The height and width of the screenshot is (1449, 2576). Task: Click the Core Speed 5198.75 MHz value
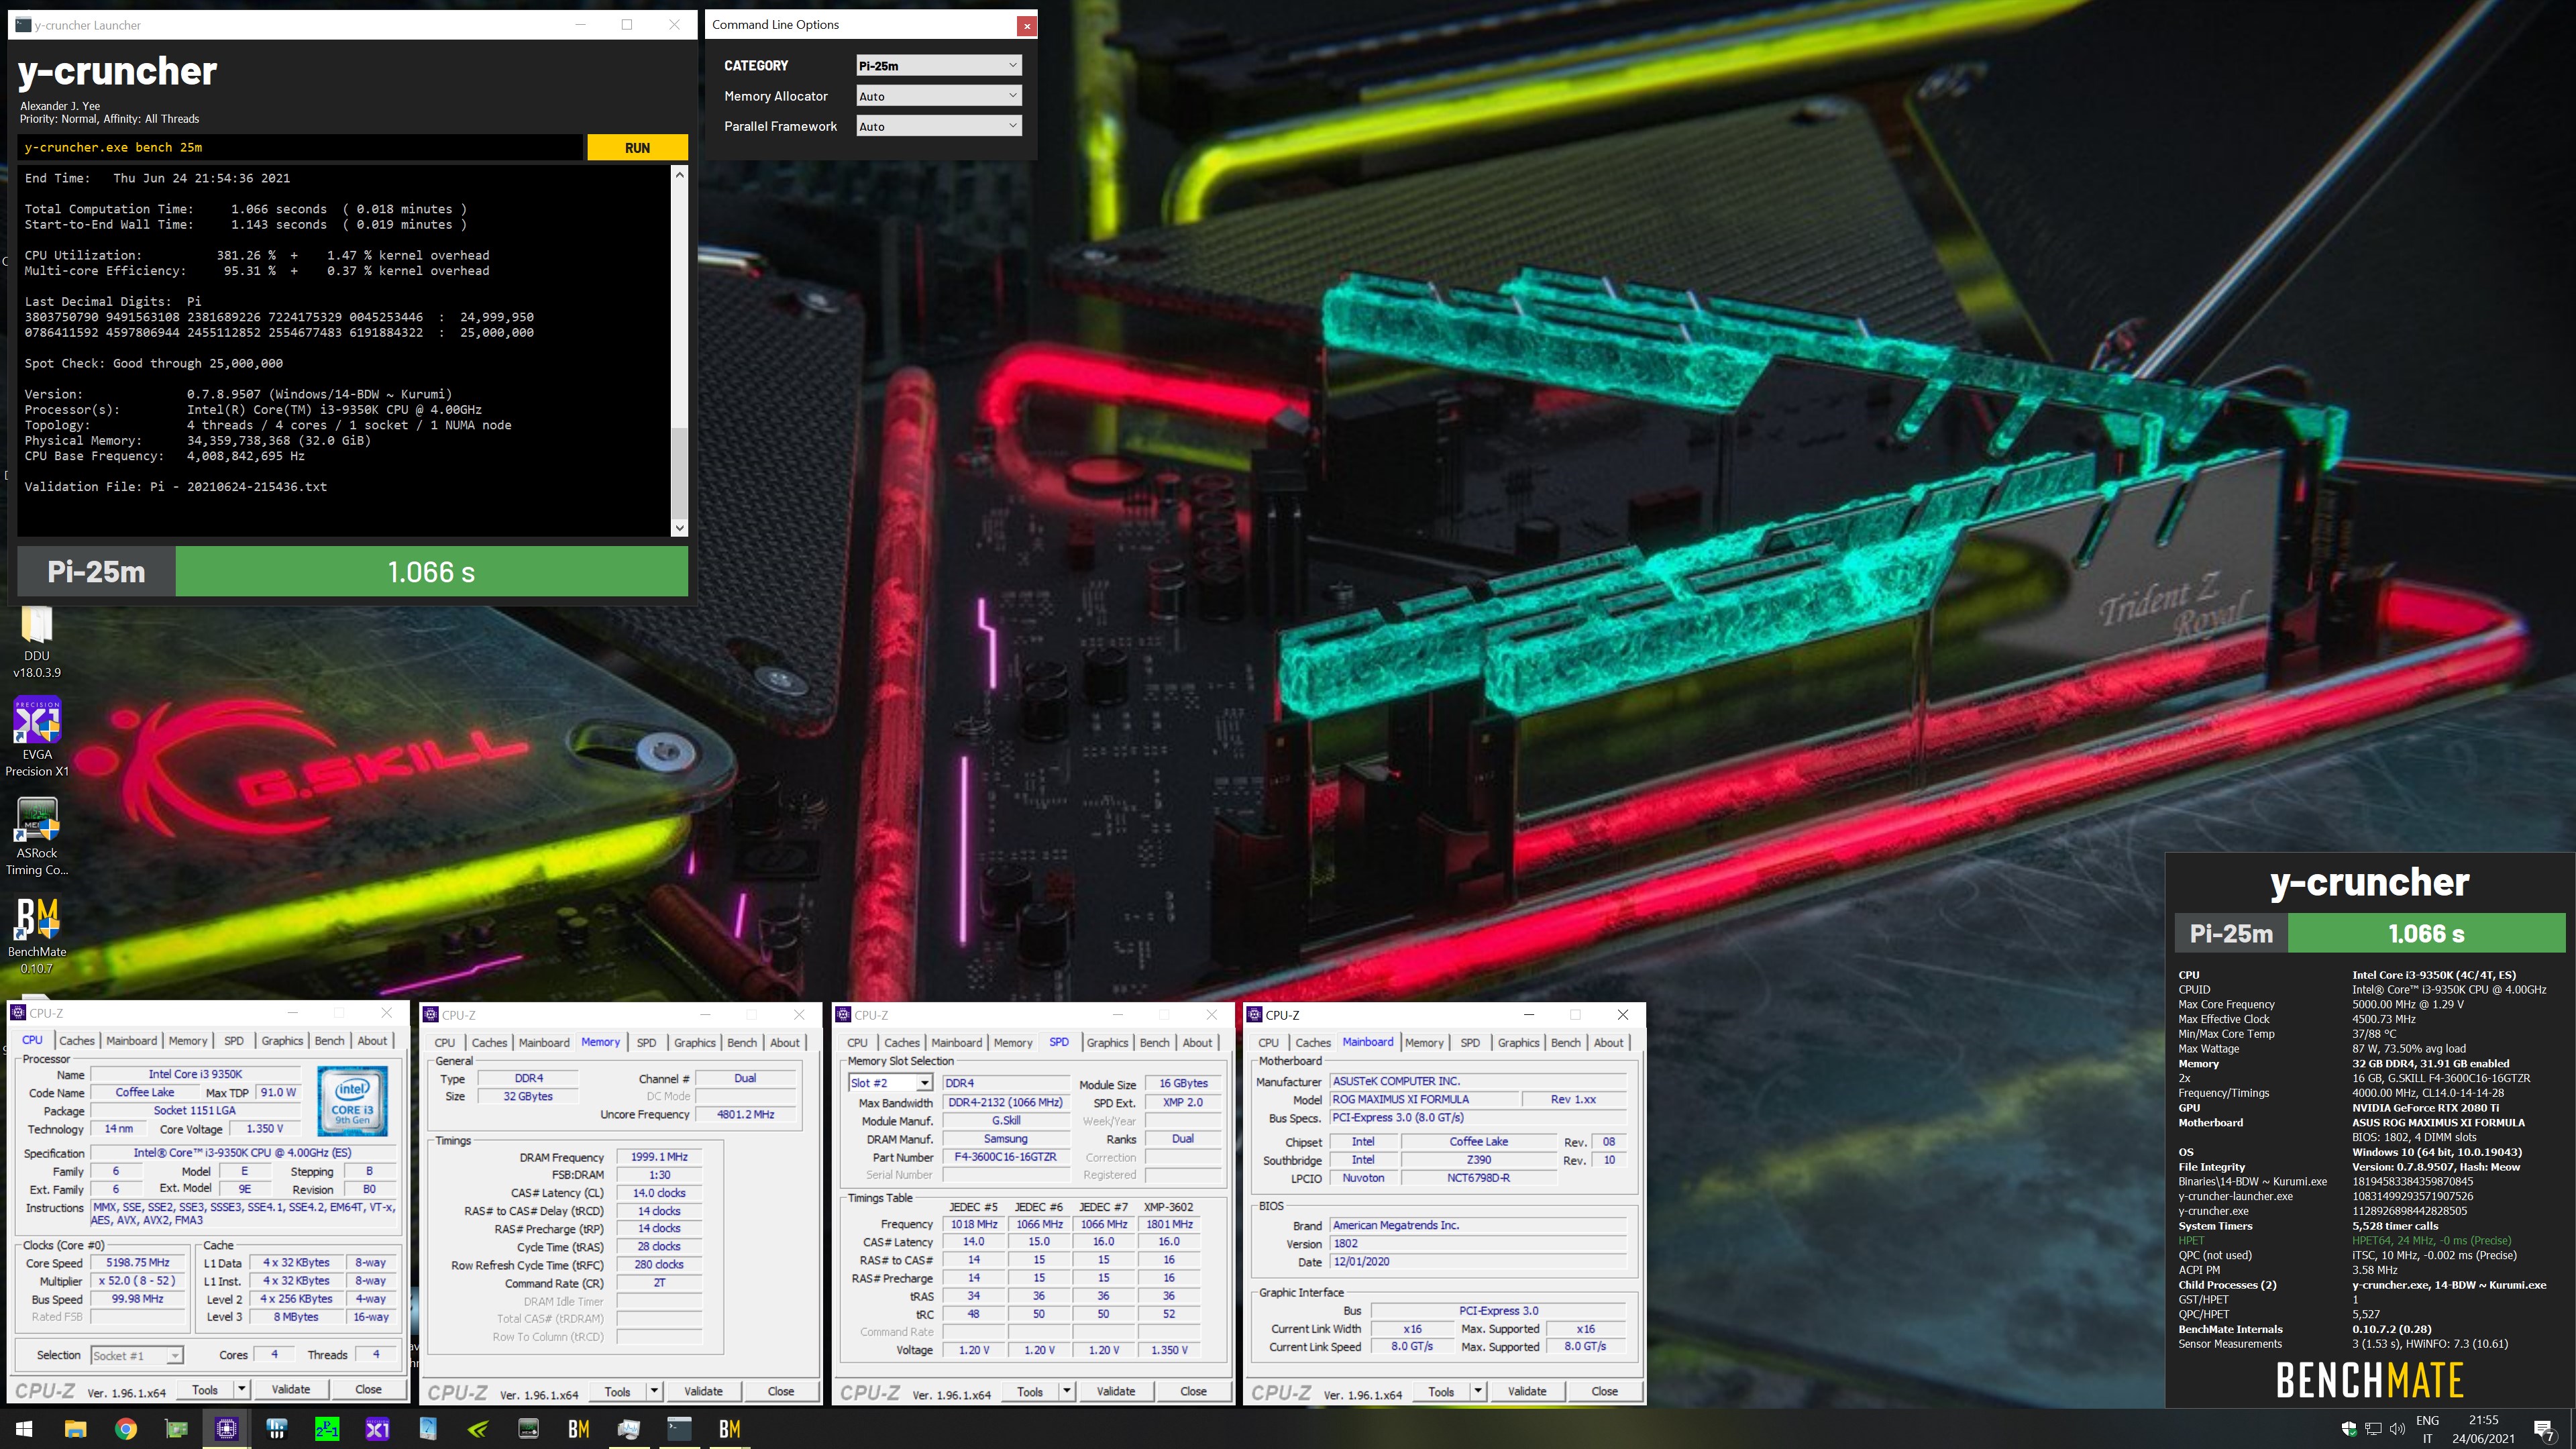pyautogui.click(x=138, y=1263)
